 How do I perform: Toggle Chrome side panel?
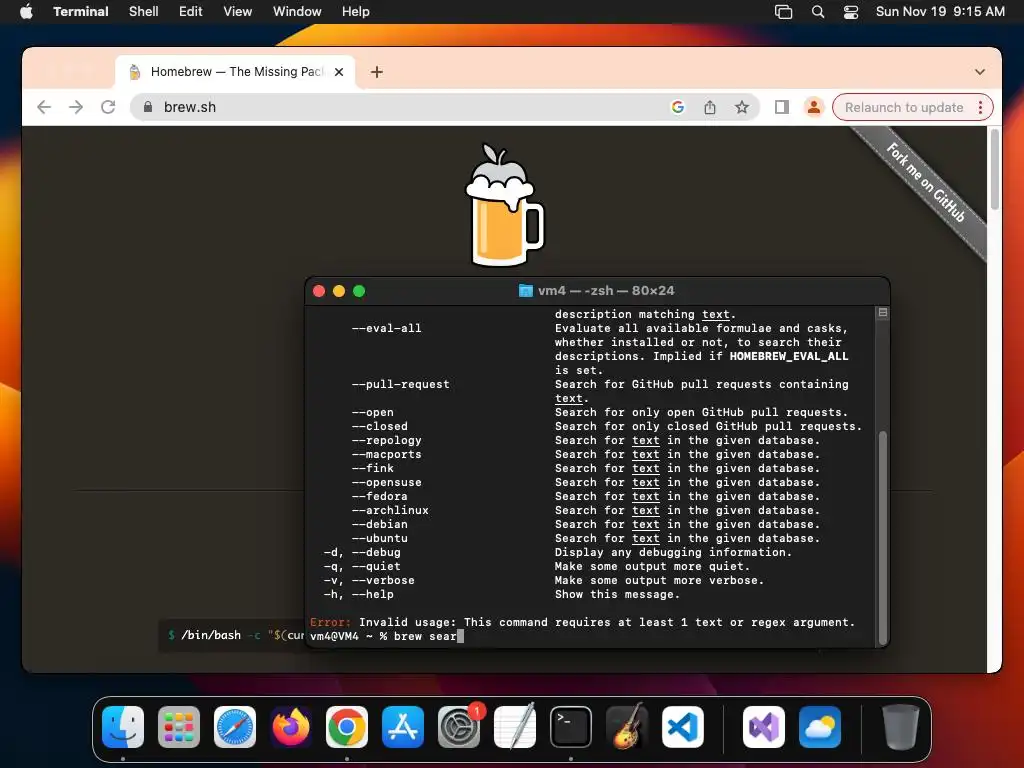(x=782, y=107)
